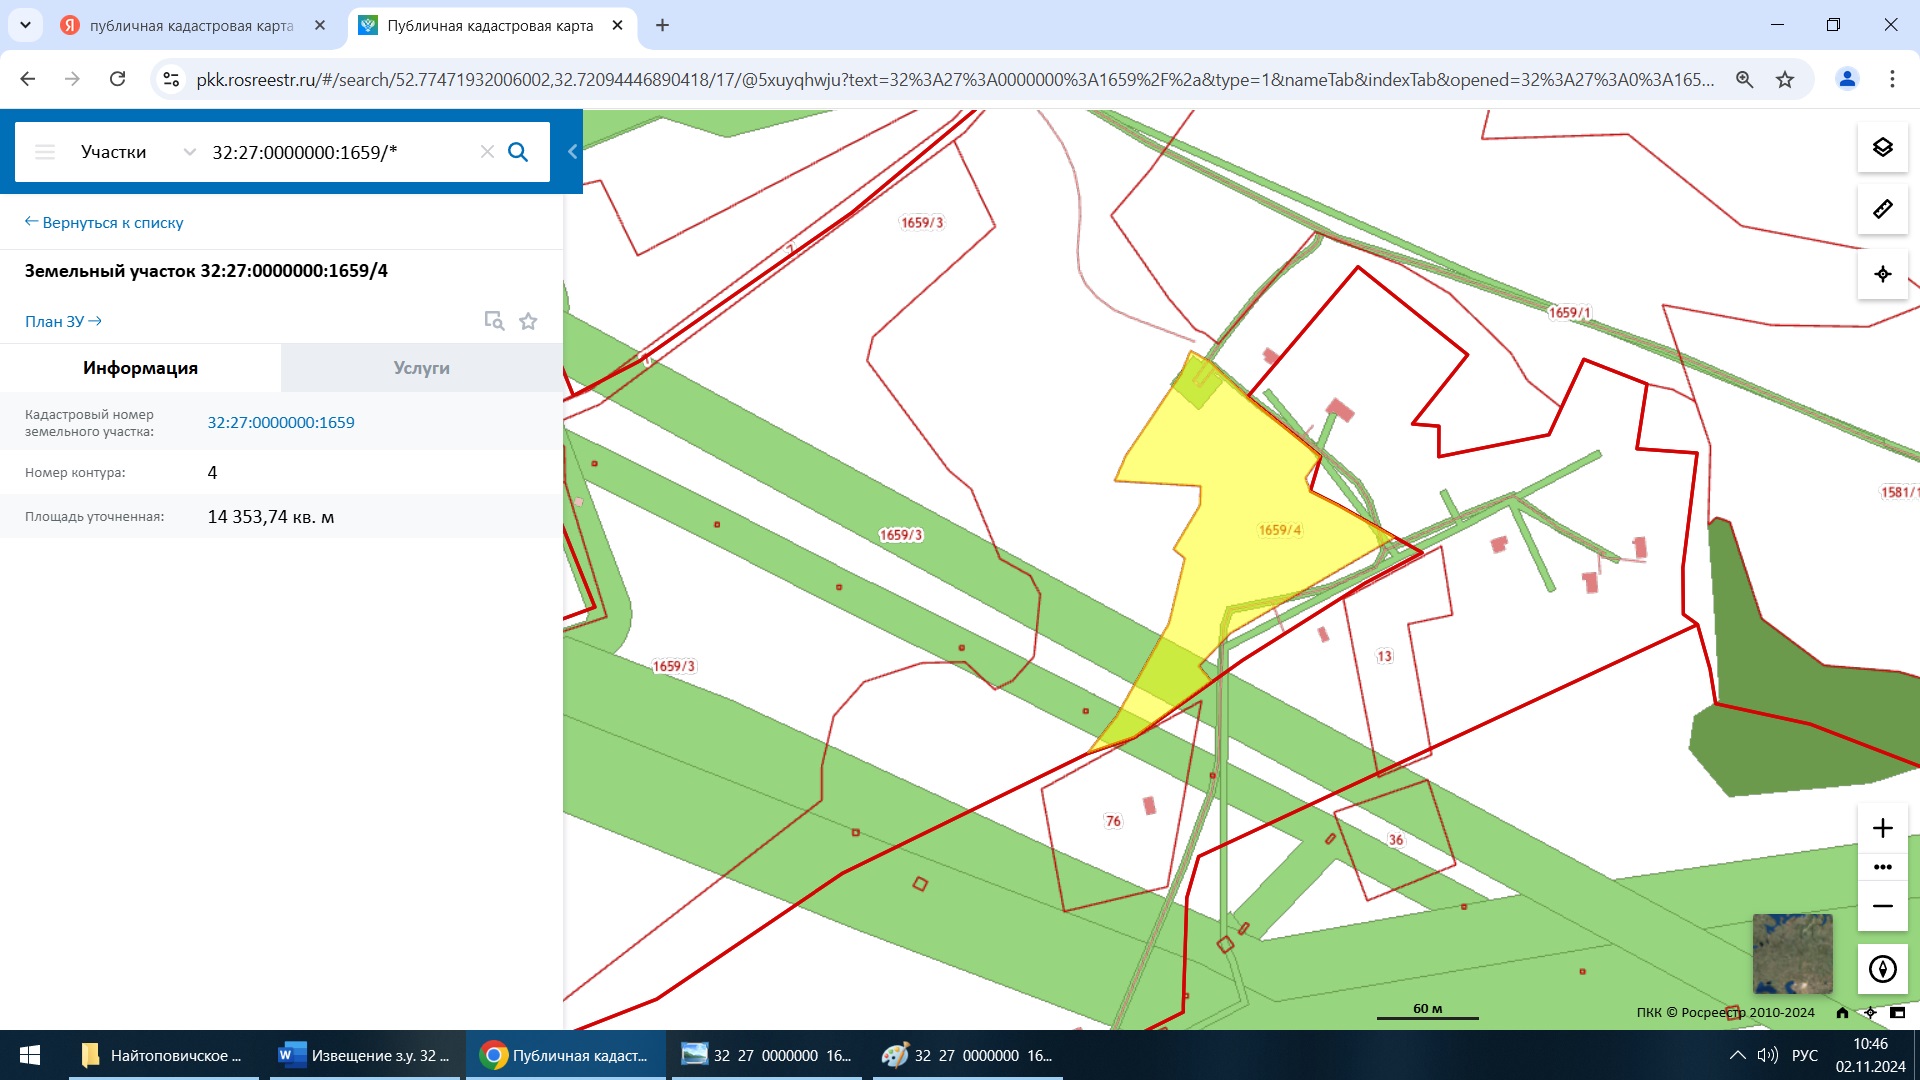Open Chrome zoom indicator icon
Viewport: 1920px width, 1080px height.
tap(1745, 79)
